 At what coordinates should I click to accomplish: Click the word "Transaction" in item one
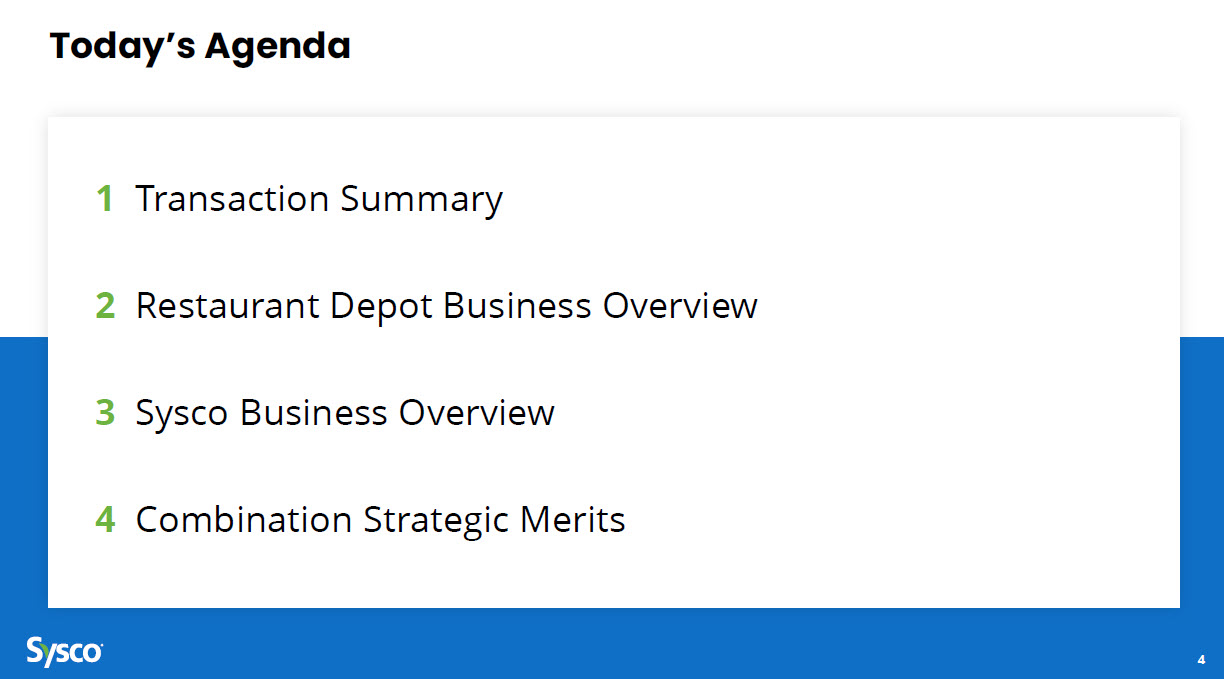(232, 199)
